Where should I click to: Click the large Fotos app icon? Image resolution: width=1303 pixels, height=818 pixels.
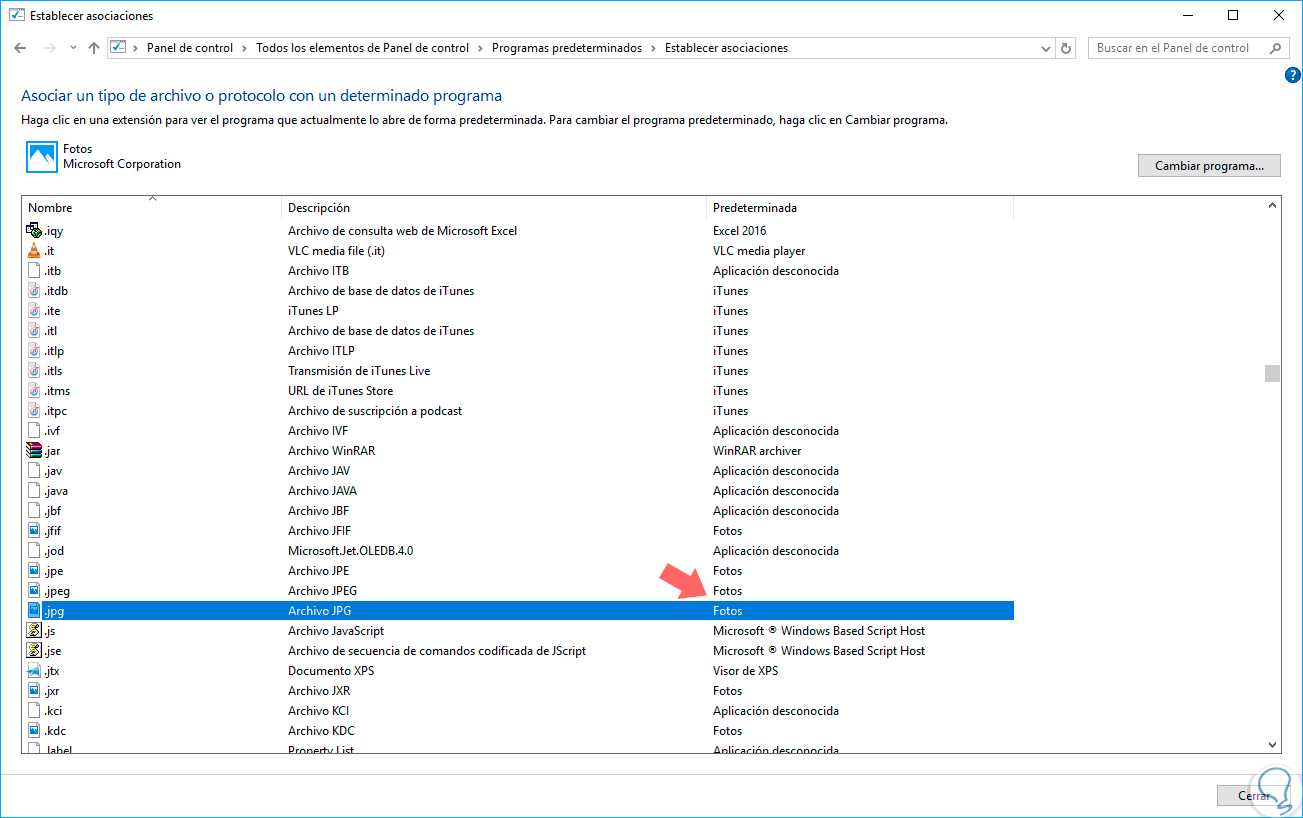pyautogui.click(x=42, y=157)
